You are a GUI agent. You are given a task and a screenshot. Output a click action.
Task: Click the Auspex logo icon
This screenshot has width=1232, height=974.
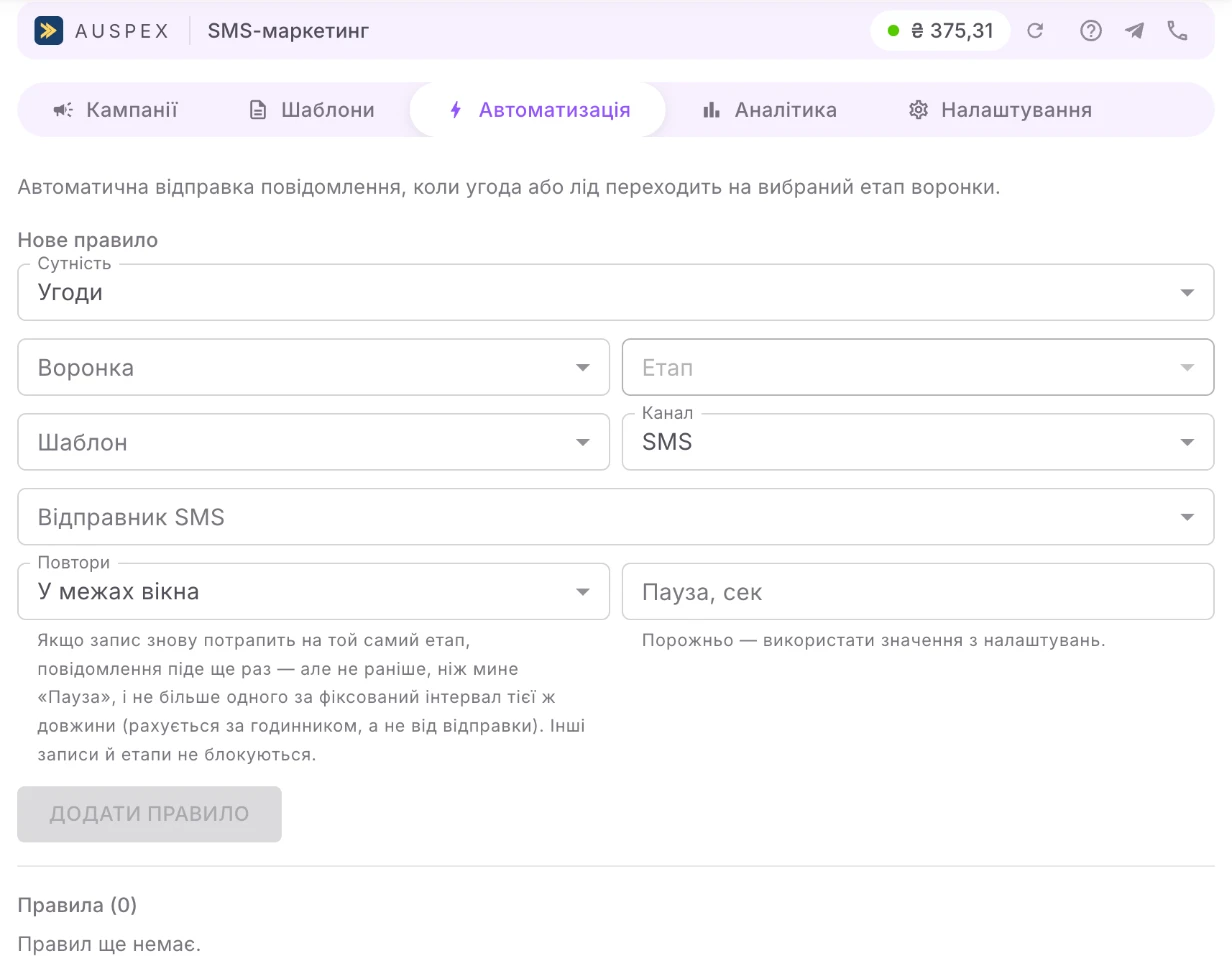click(48, 31)
